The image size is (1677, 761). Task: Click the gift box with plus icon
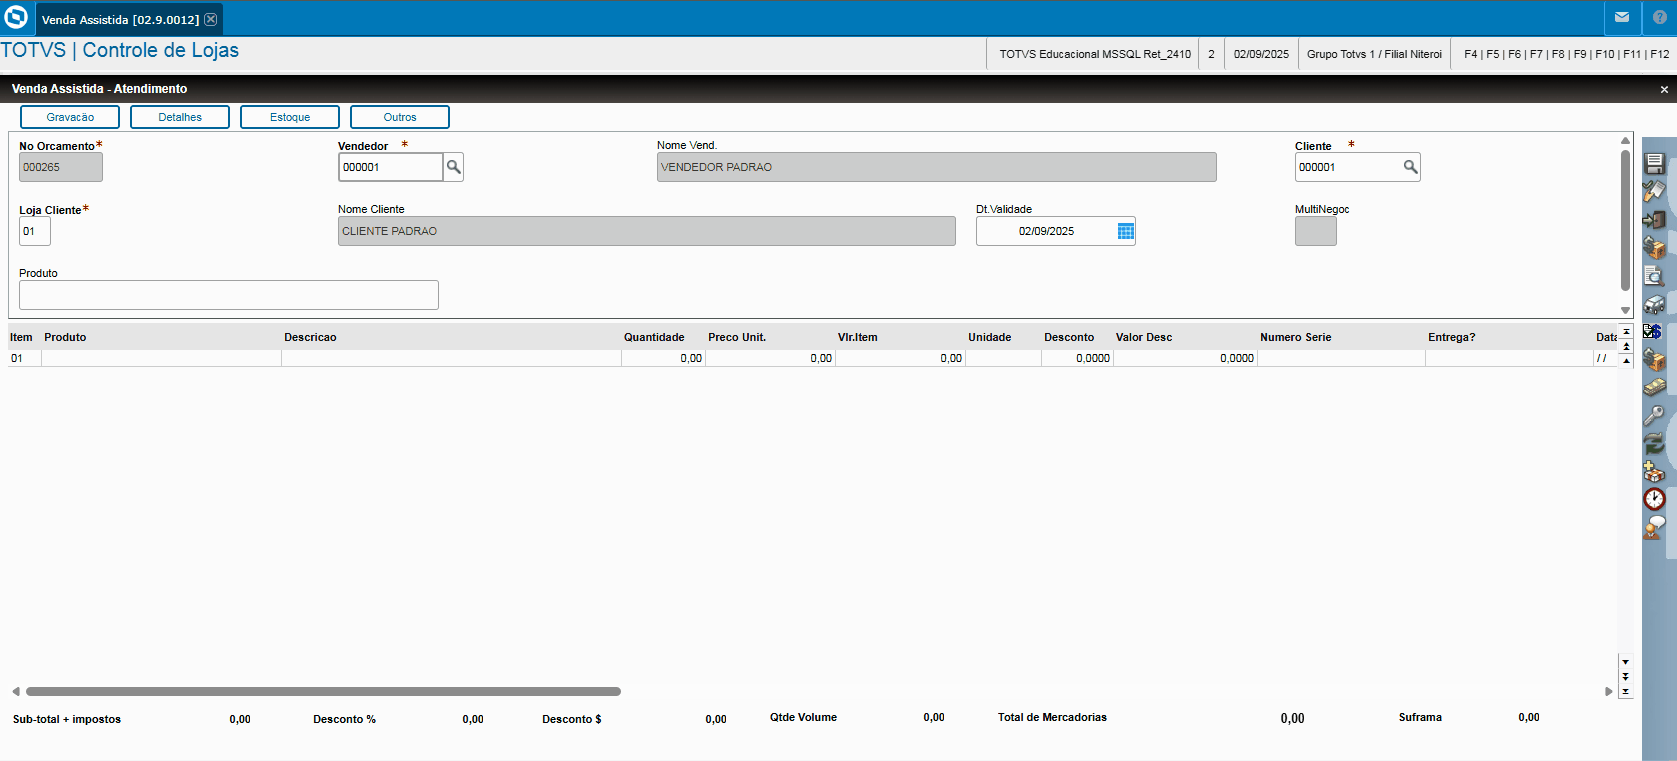(1655, 471)
